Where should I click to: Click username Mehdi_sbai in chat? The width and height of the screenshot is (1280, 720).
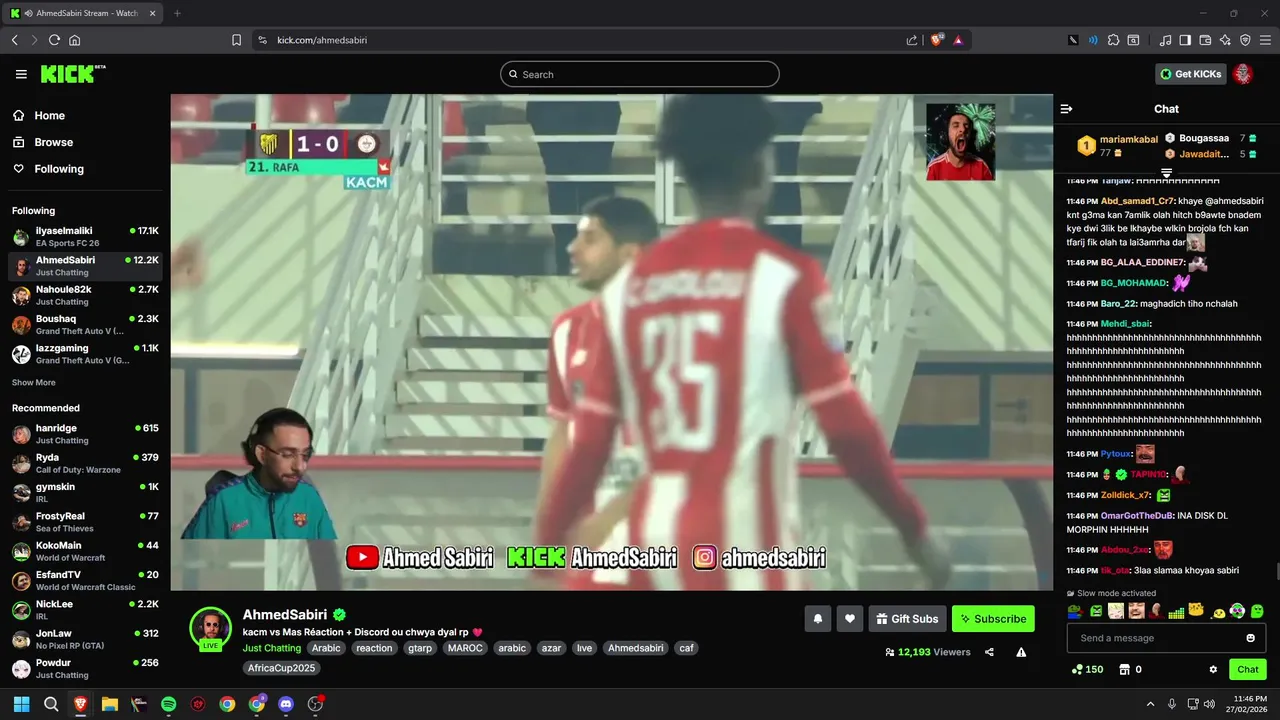[1125, 324]
